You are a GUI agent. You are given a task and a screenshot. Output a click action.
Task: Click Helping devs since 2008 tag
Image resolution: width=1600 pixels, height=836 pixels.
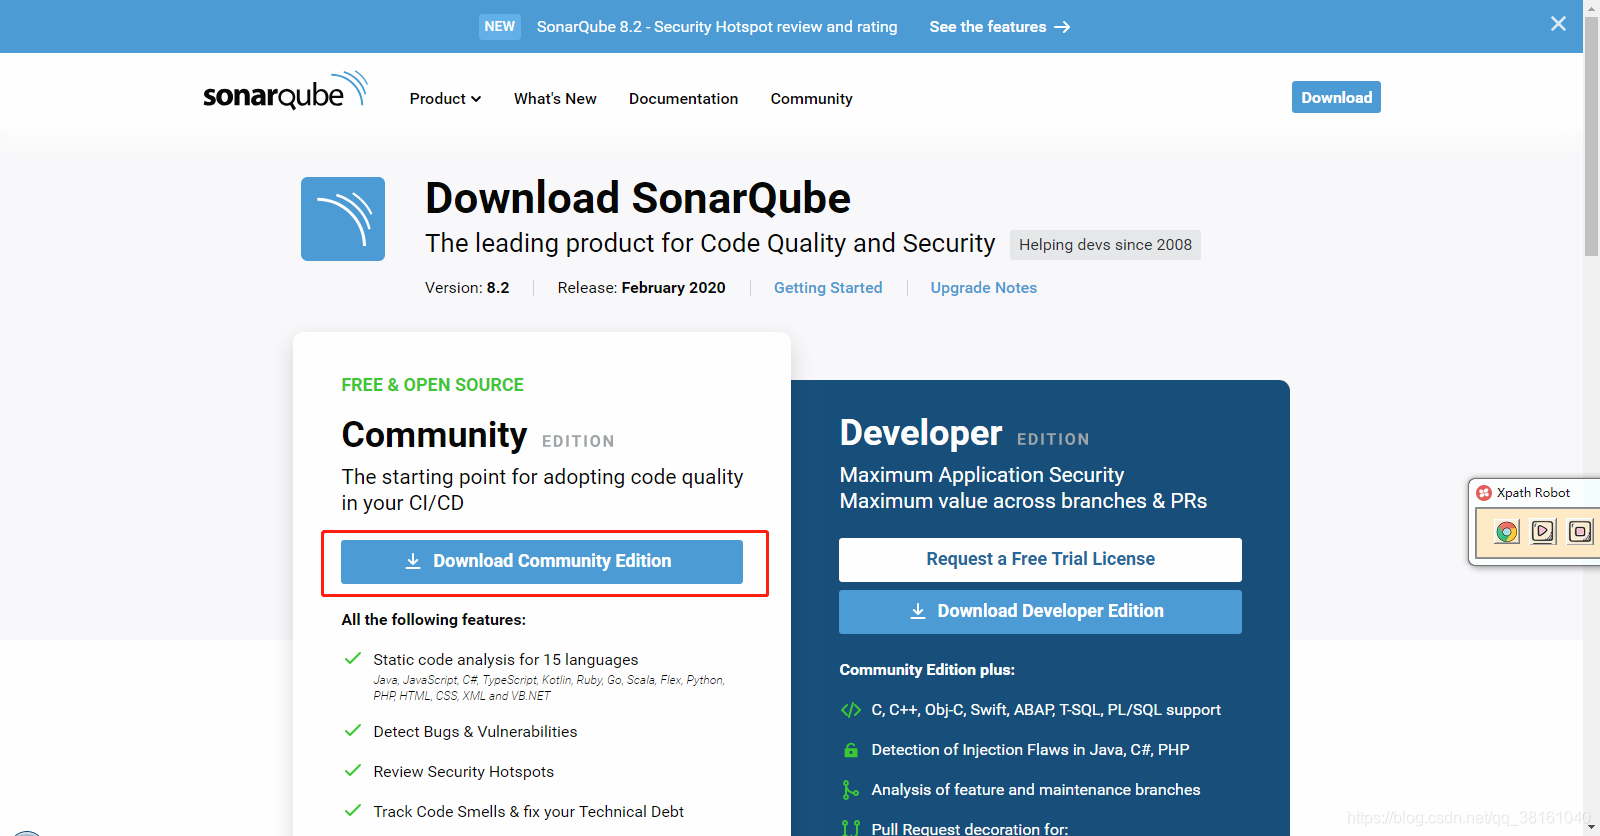point(1105,245)
